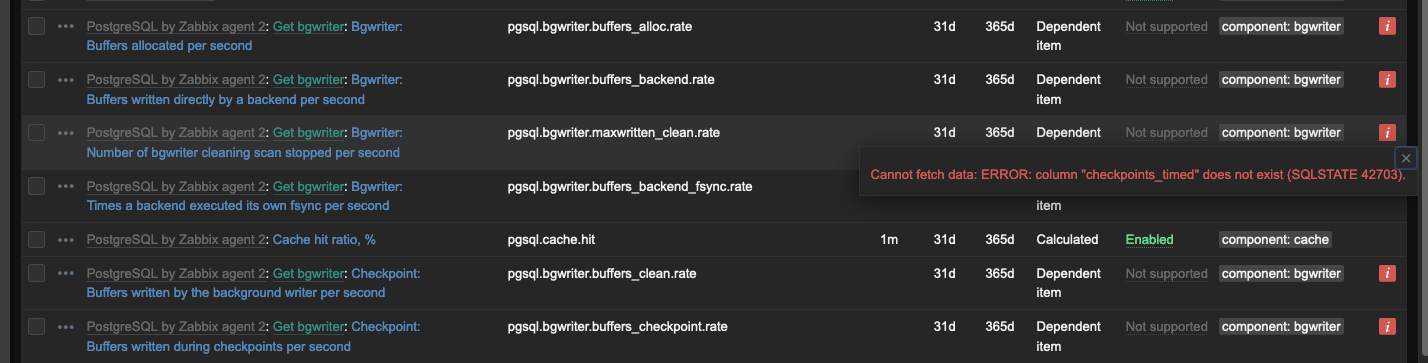The height and width of the screenshot is (363, 1428).
Task: Open three-dot menu for Cache hit ratio item
Action: (x=66, y=240)
